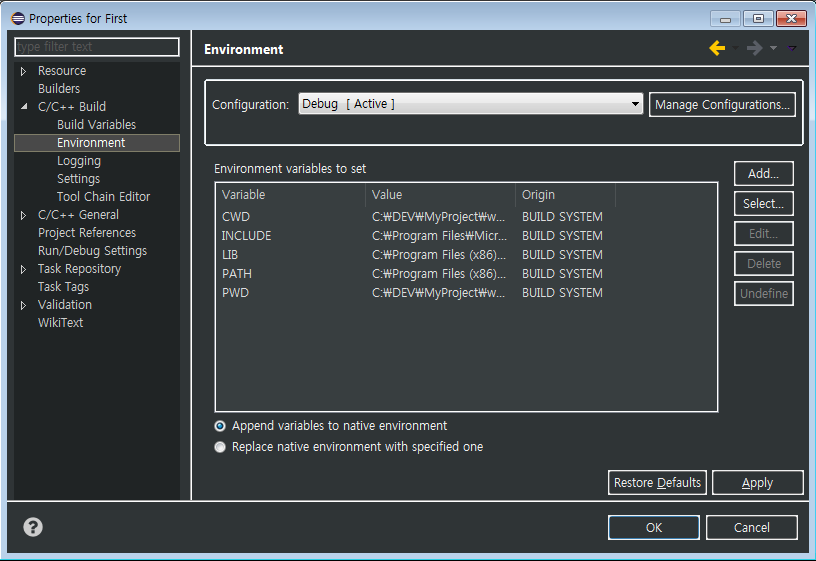Click the Origin column header
This screenshot has height=561, width=816.
point(565,195)
